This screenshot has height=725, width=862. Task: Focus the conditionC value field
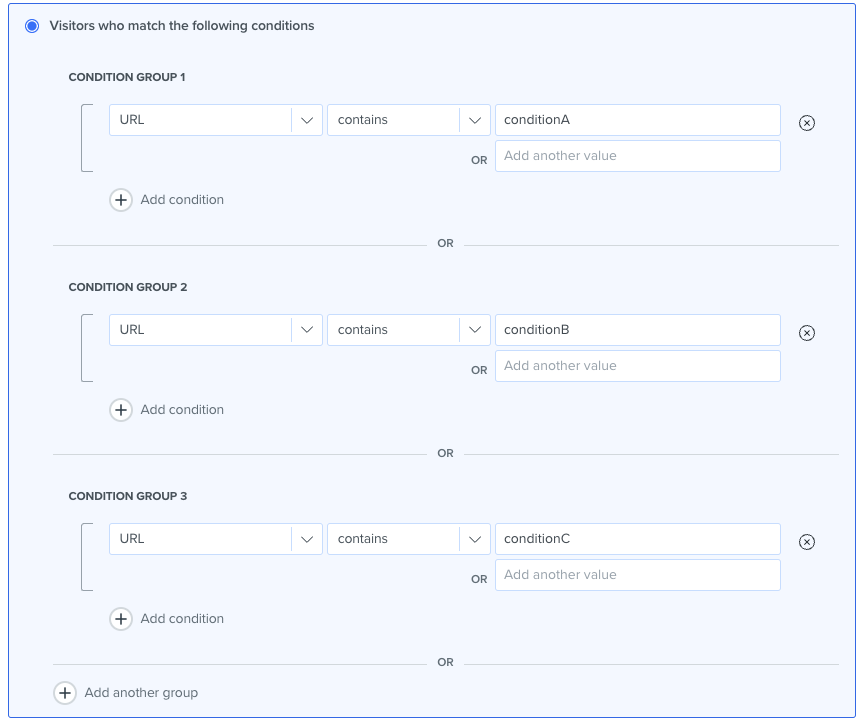tap(638, 539)
